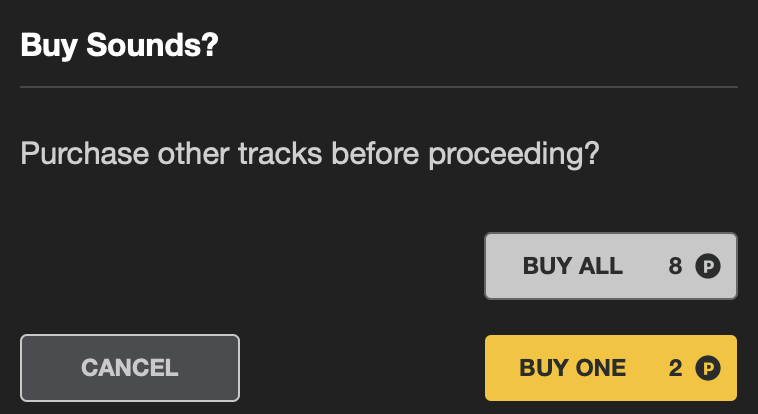Screen dimensions: 758x414
Task: Click the "BUY ONE" label text
Action: point(573,368)
